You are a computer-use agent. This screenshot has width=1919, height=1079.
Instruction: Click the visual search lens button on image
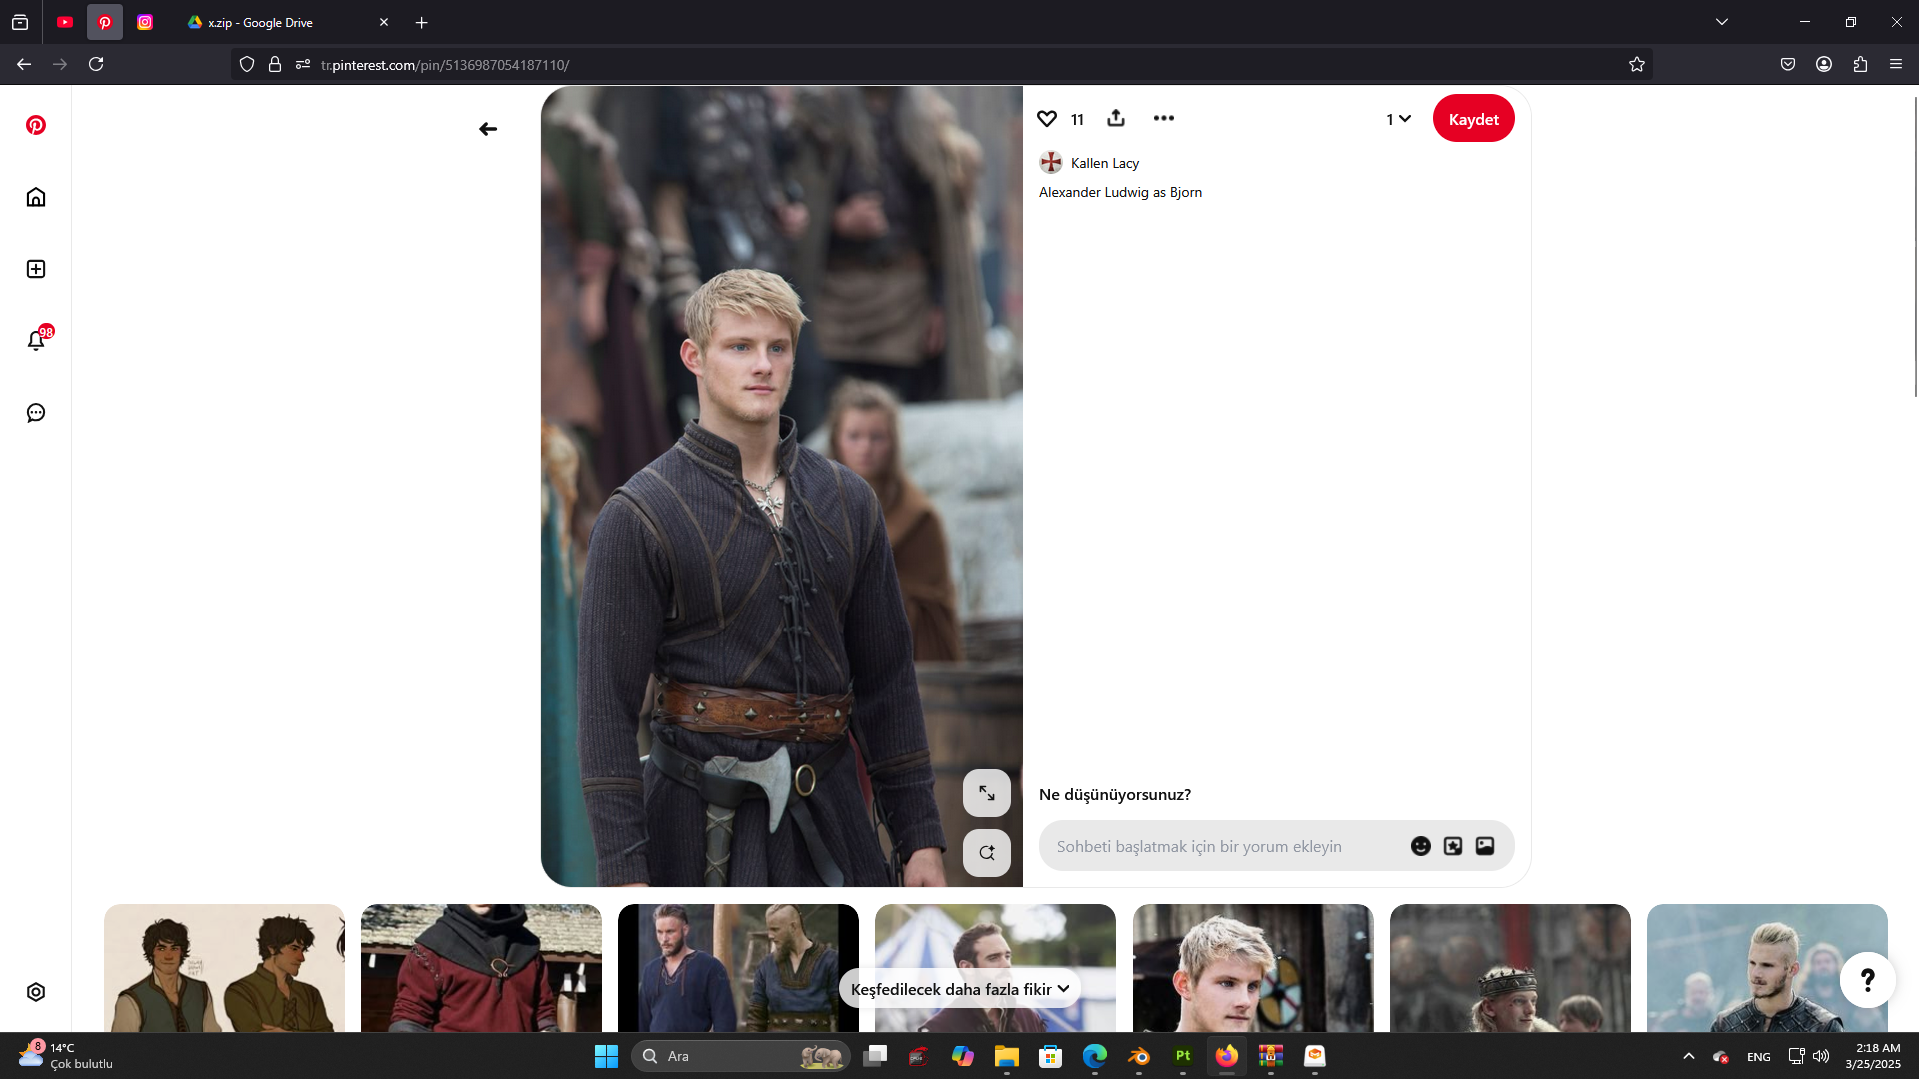point(987,853)
